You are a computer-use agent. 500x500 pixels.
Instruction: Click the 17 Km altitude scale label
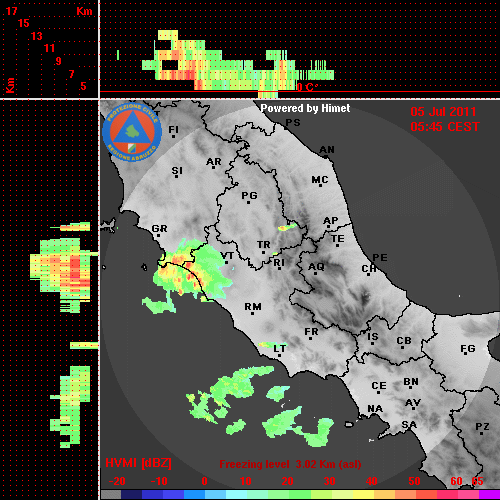(x=11, y=11)
